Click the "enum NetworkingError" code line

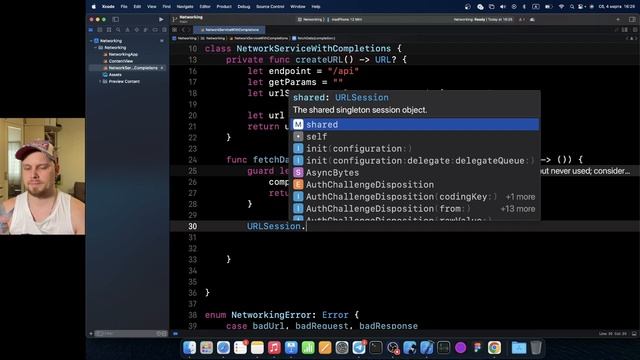(282, 315)
